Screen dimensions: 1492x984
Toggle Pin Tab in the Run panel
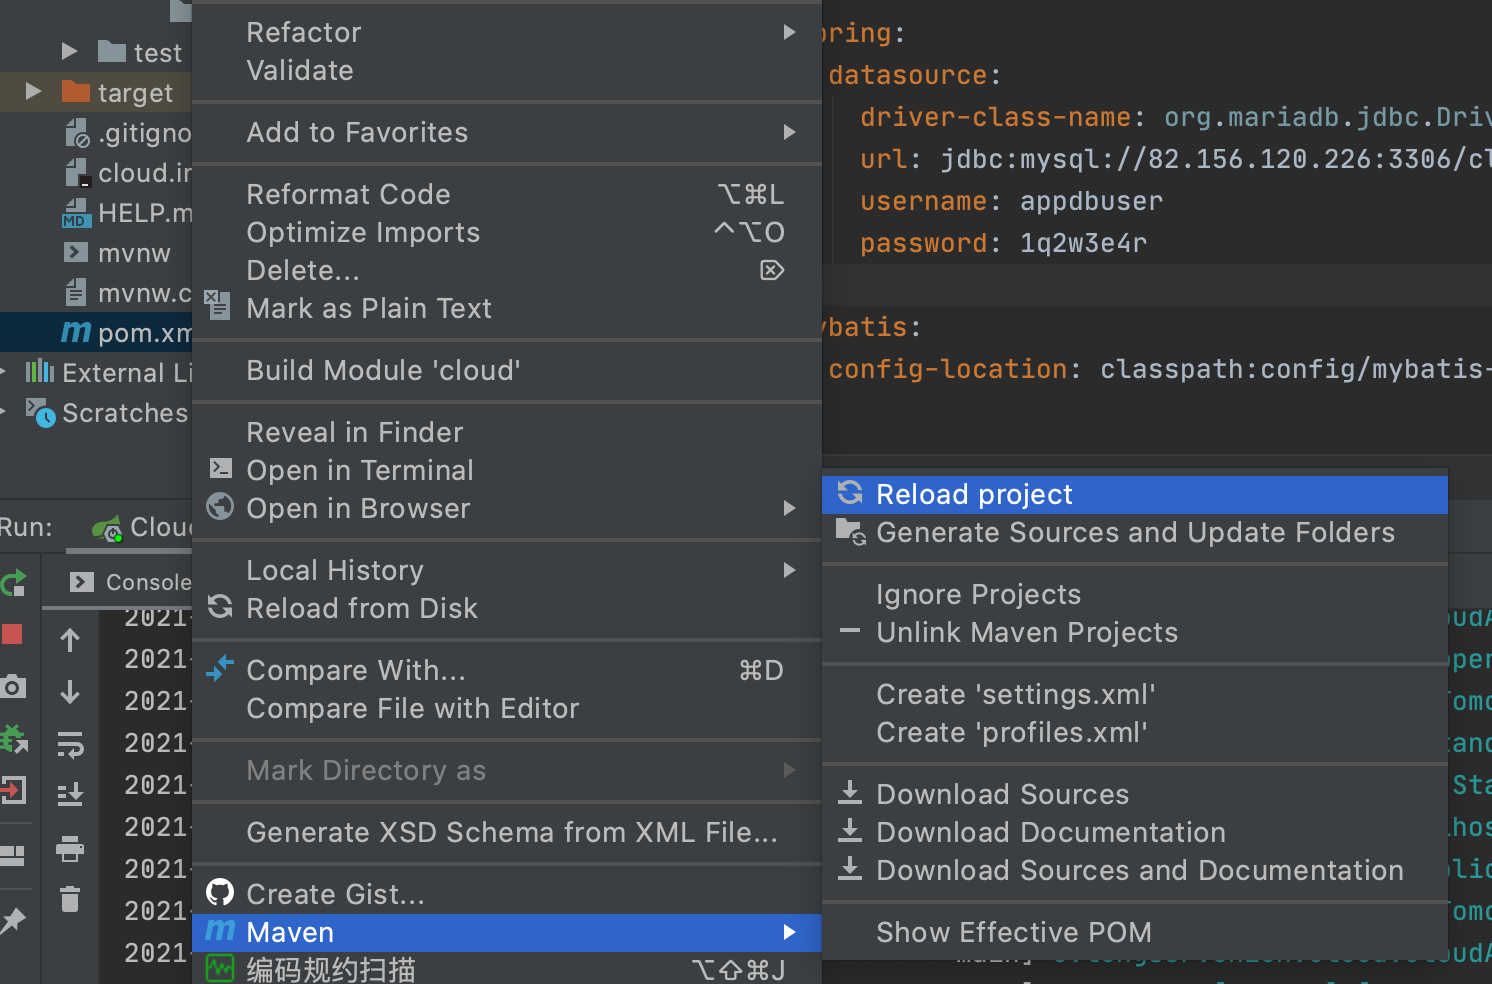[13, 921]
